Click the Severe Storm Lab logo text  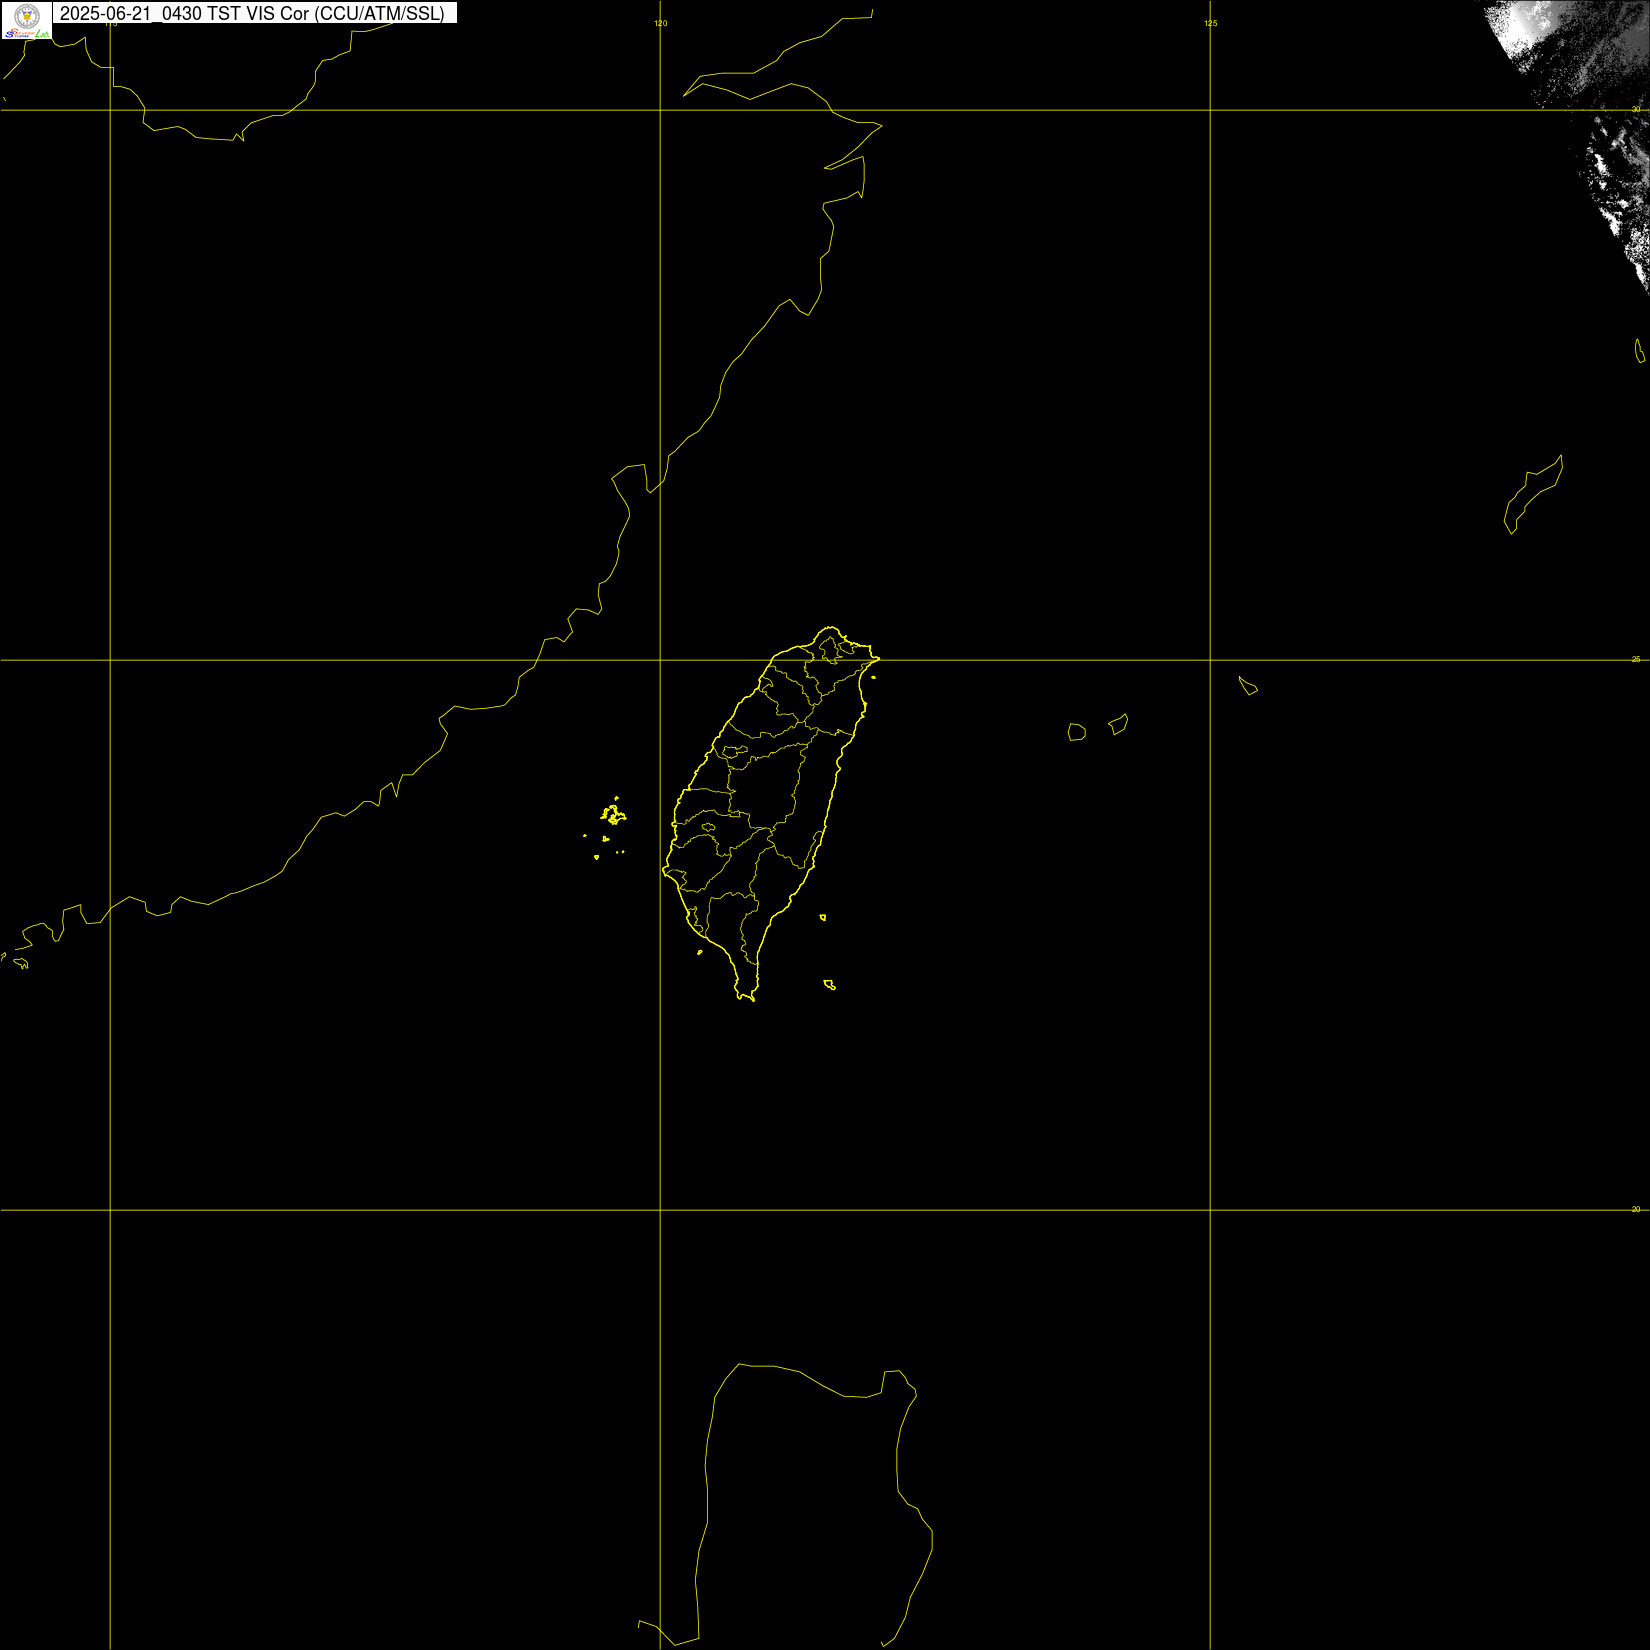tap(27, 34)
